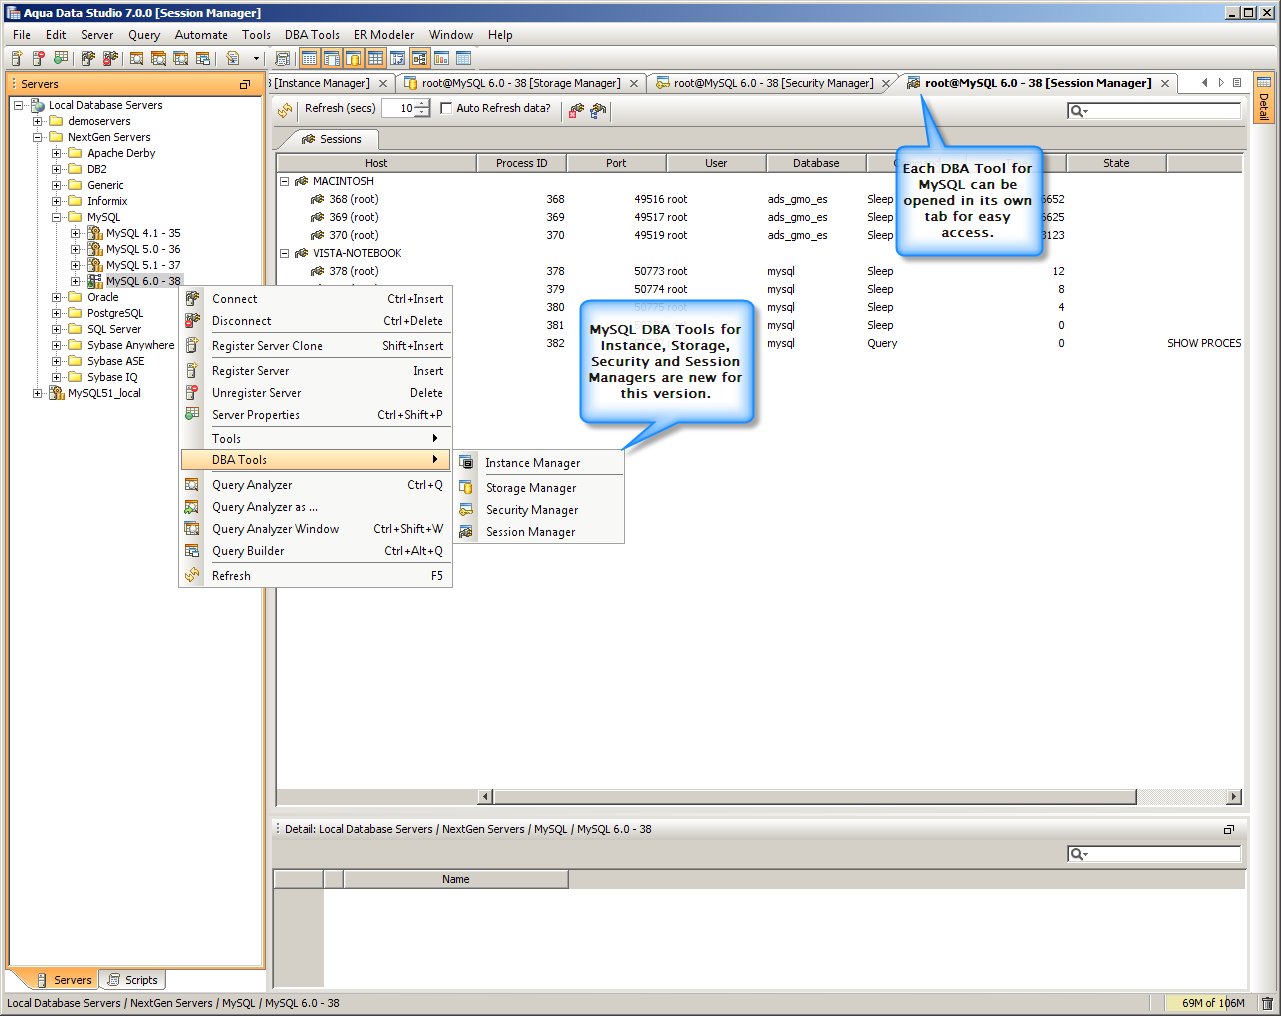Expand the Apache Derby folder

pyautogui.click(x=57, y=153)
